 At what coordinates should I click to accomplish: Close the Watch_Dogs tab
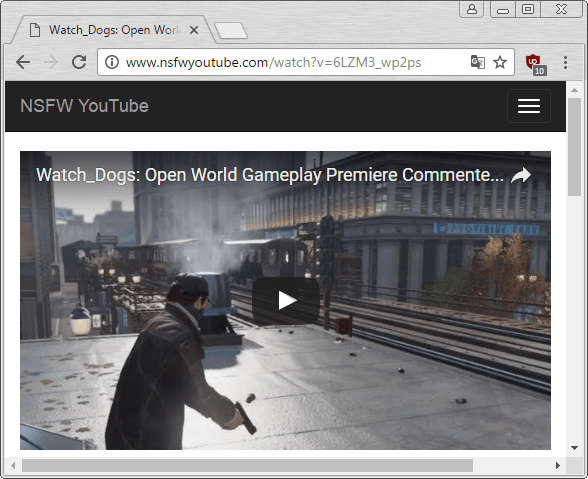(x=194, y=30)
